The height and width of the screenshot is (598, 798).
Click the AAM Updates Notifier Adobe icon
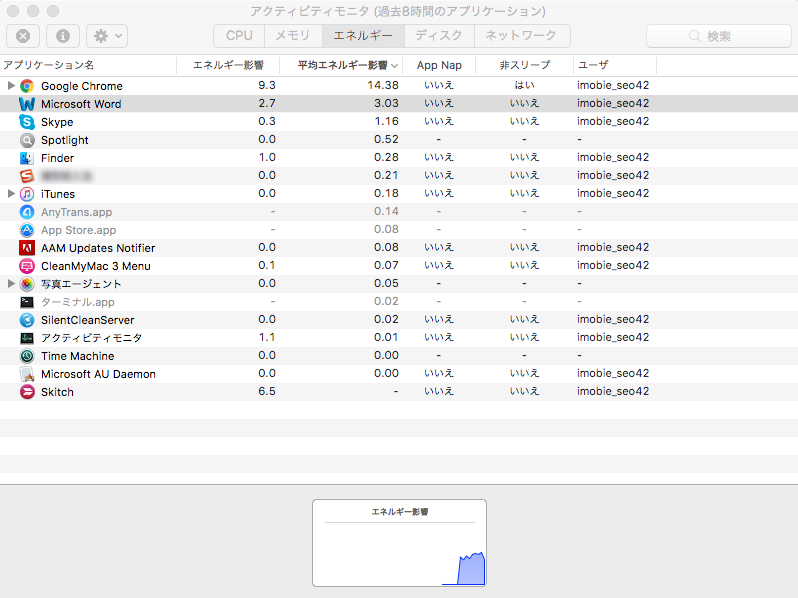click(x=27, y=248)
